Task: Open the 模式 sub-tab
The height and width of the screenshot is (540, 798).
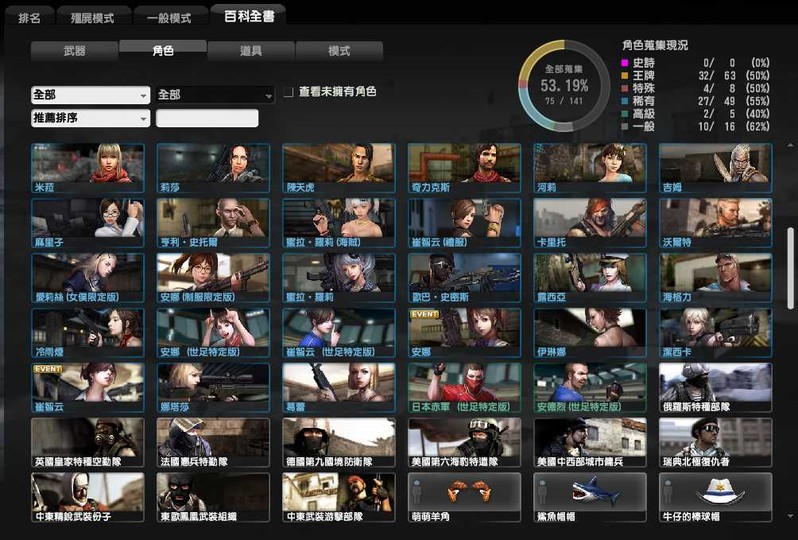Action: point(339,51)
